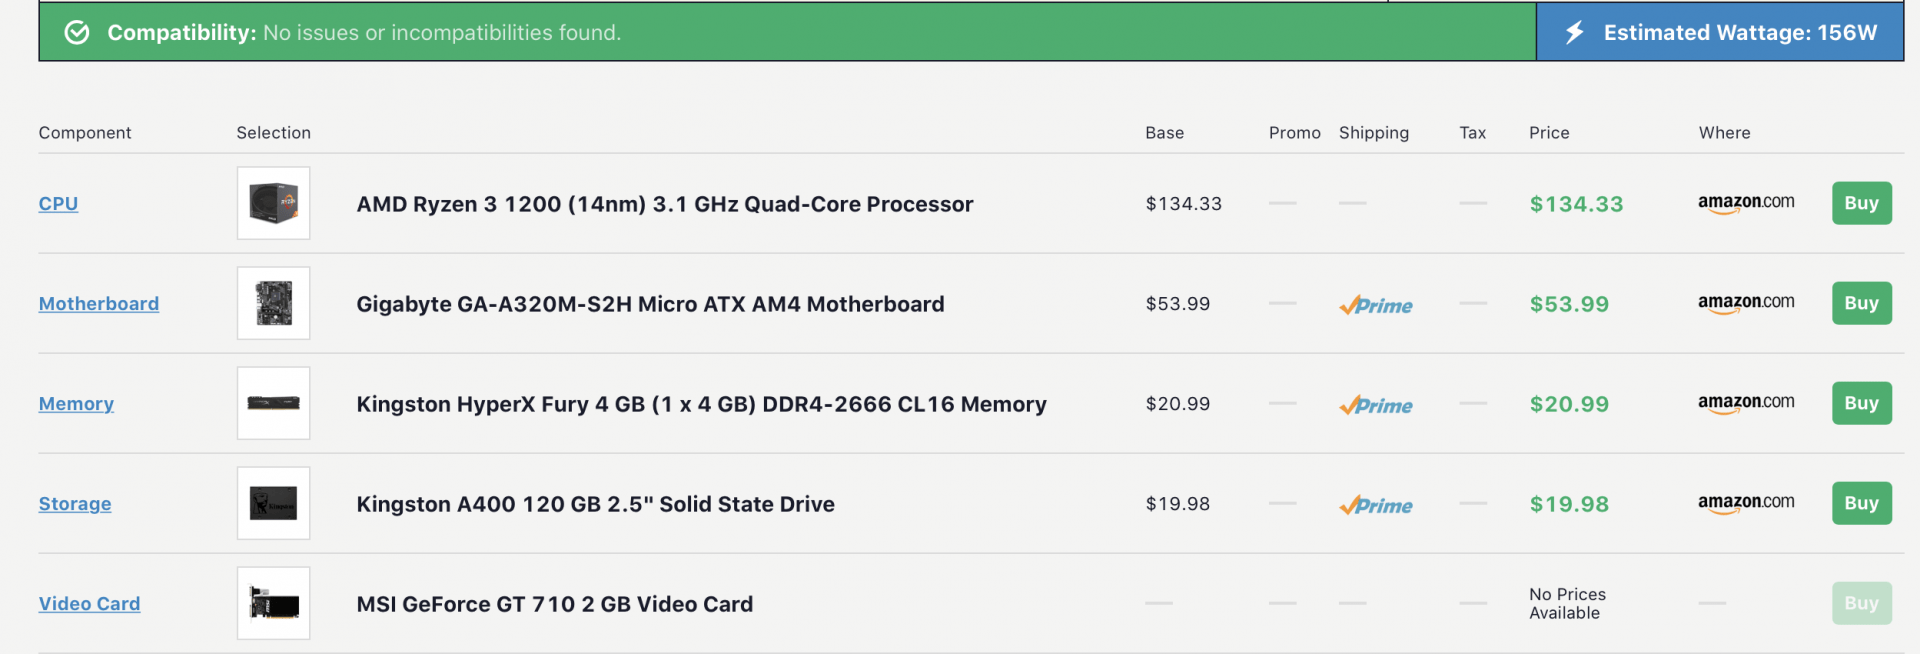The height and width of the screenshot is (654, 1920).
Task: Open the Memory component link
Action: (76, 404)
